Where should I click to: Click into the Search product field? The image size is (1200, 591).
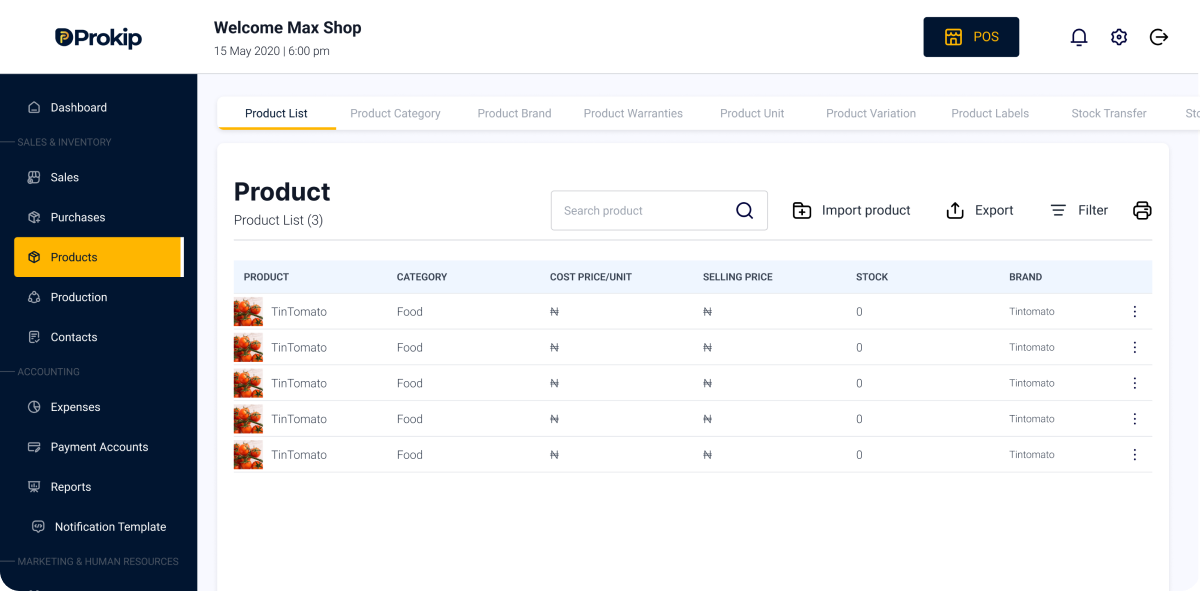pyautogui.click(x=640, y=210)
